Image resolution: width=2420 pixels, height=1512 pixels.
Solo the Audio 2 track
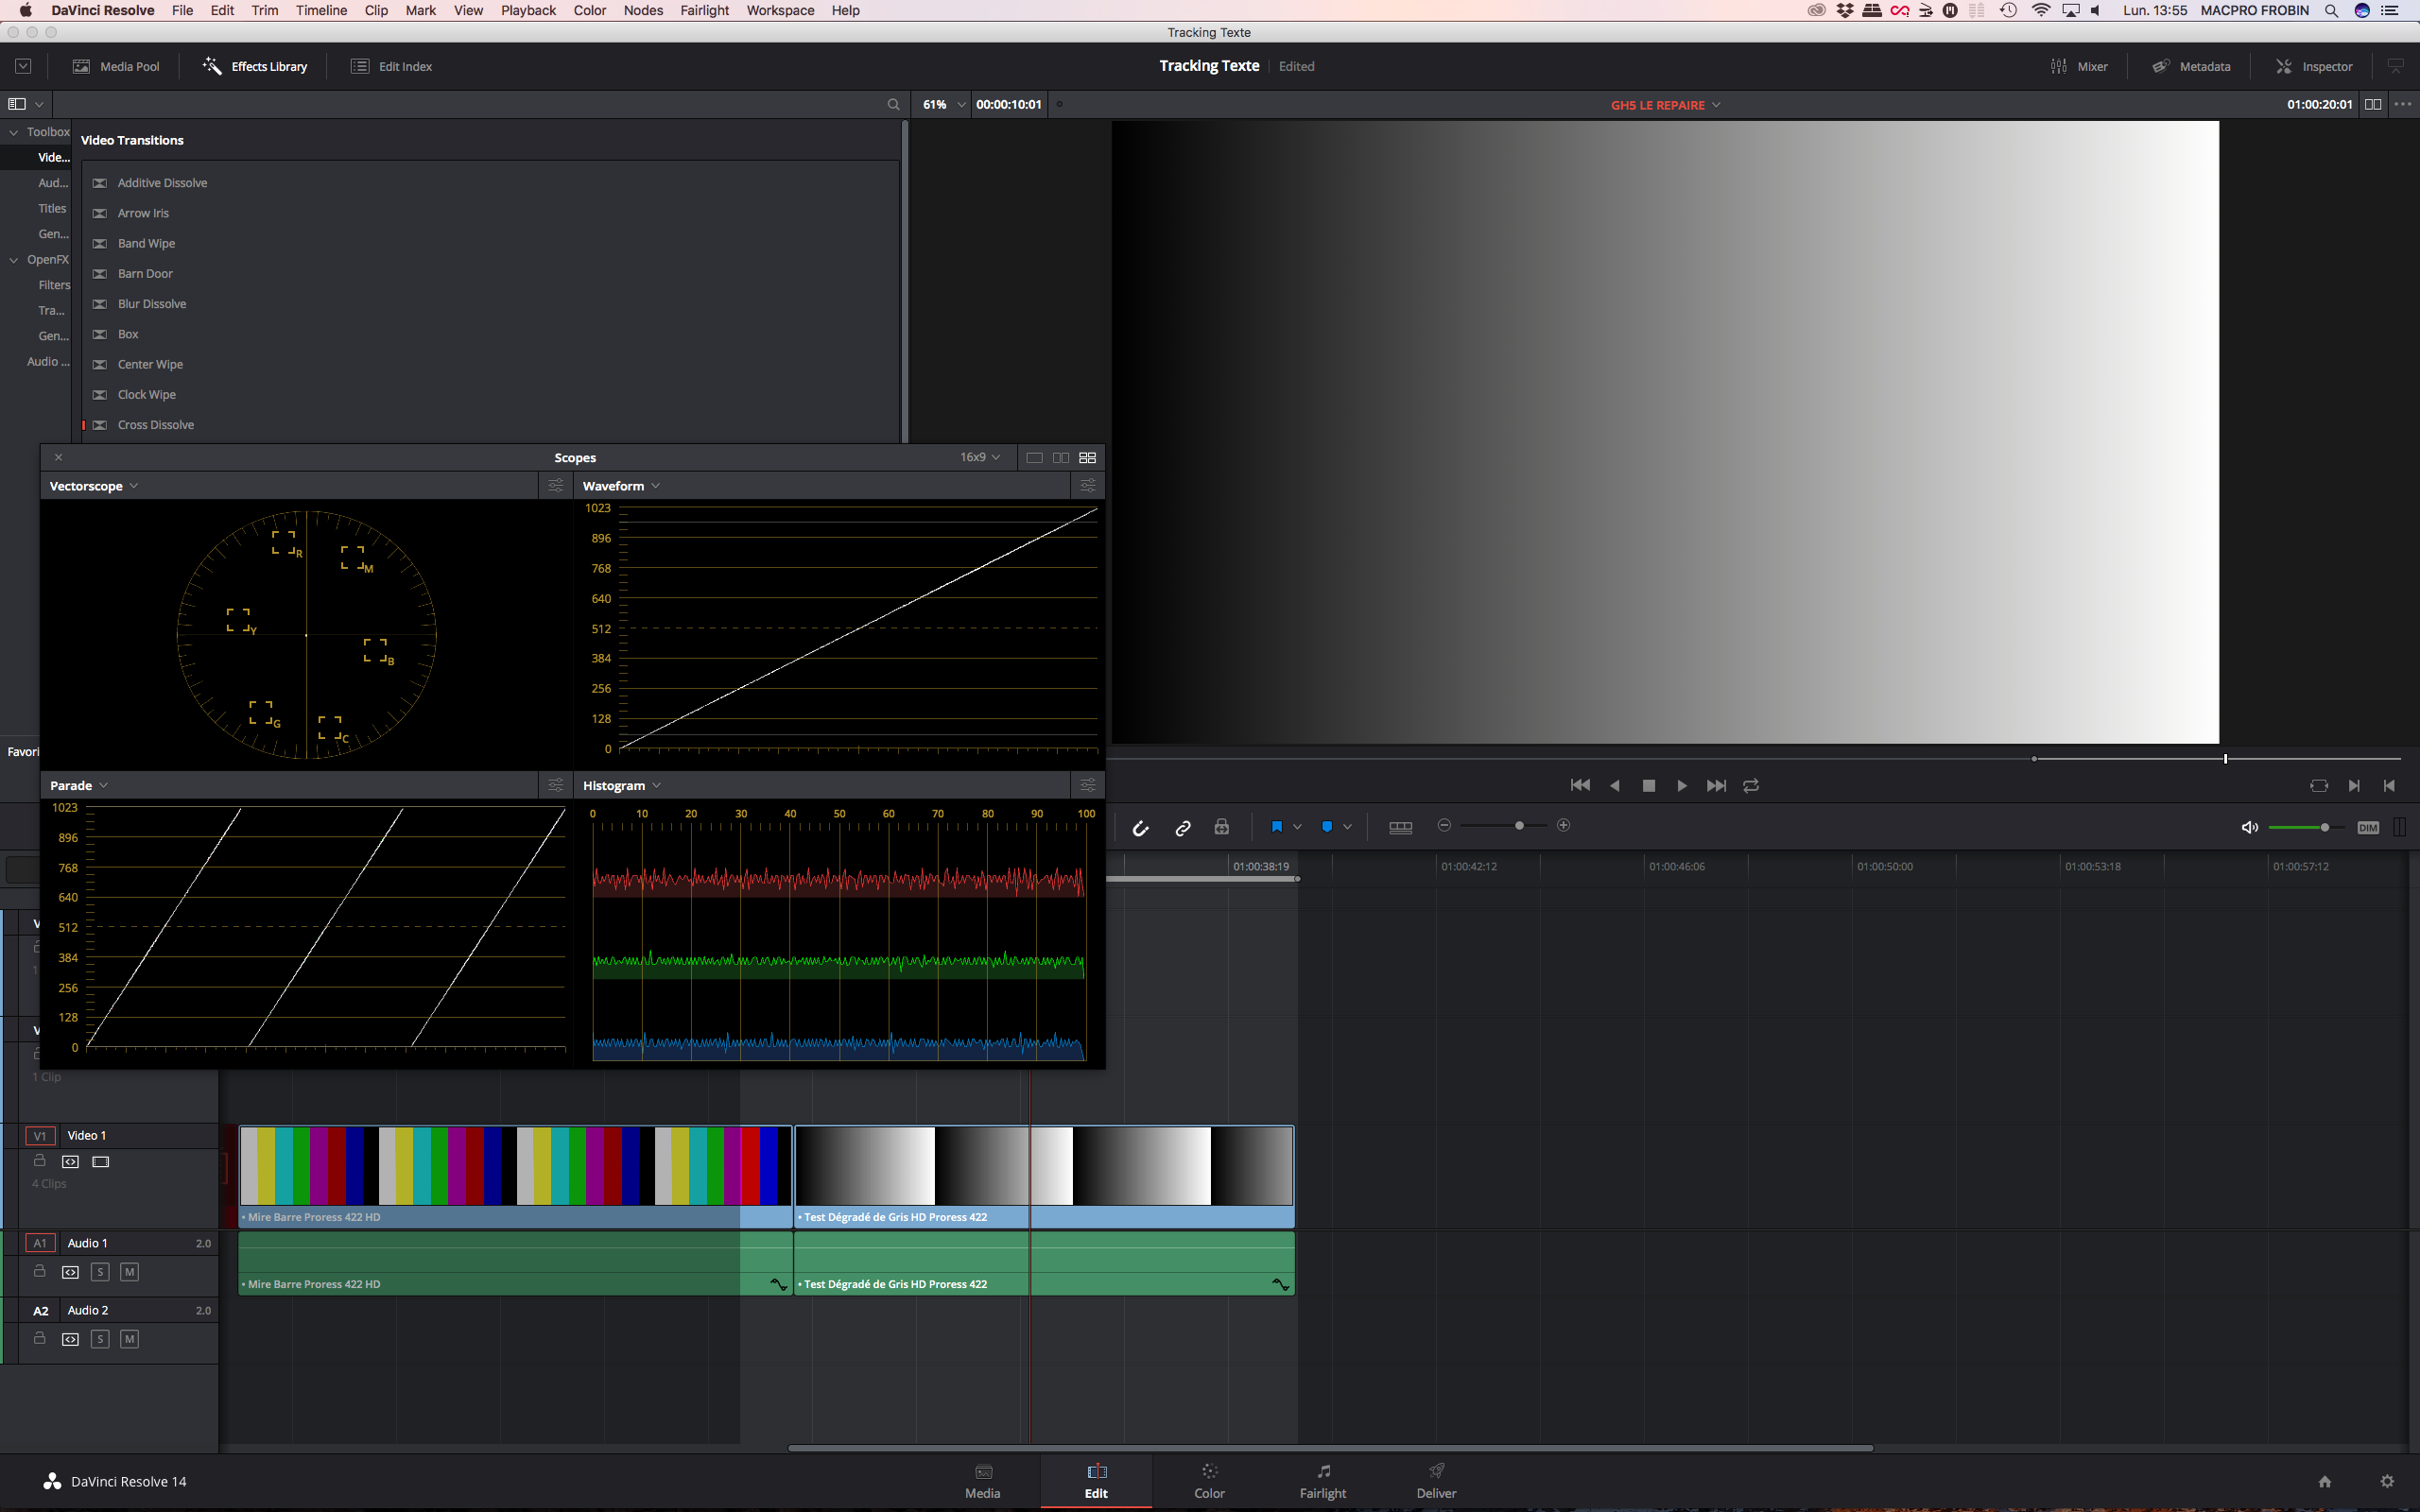(100, 1339)
